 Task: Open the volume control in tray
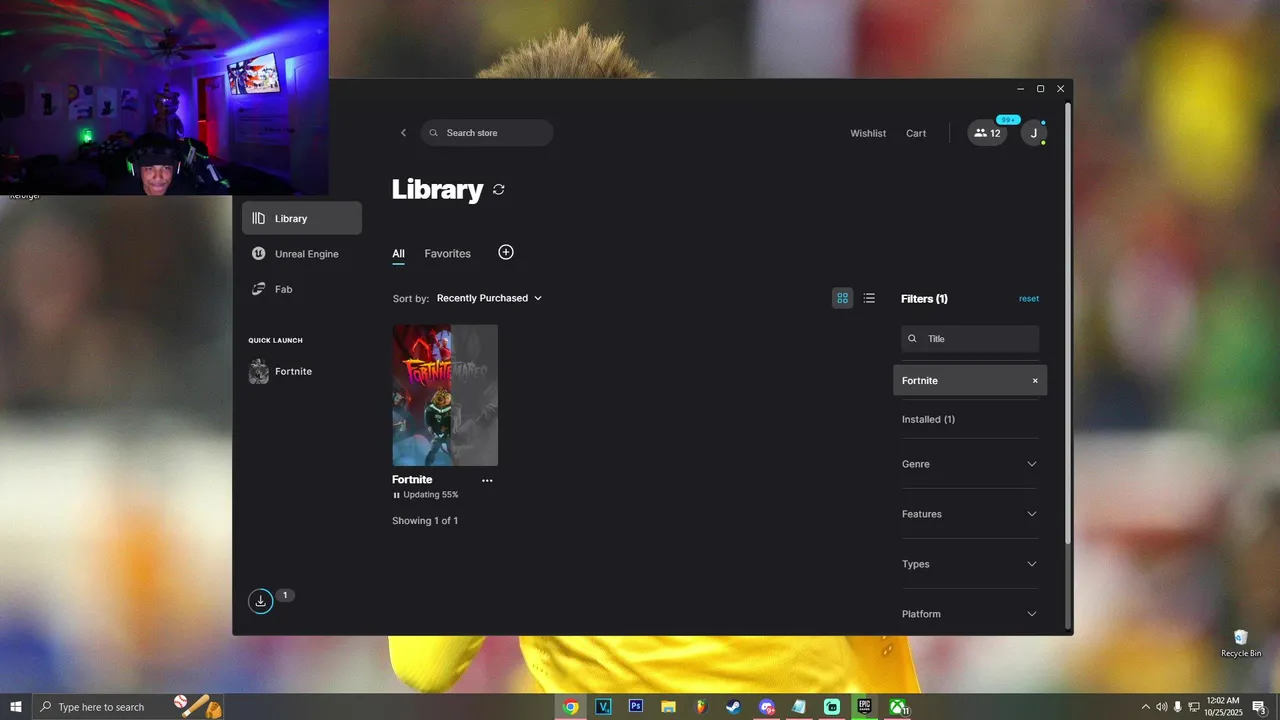click(x=1161, y=707)
